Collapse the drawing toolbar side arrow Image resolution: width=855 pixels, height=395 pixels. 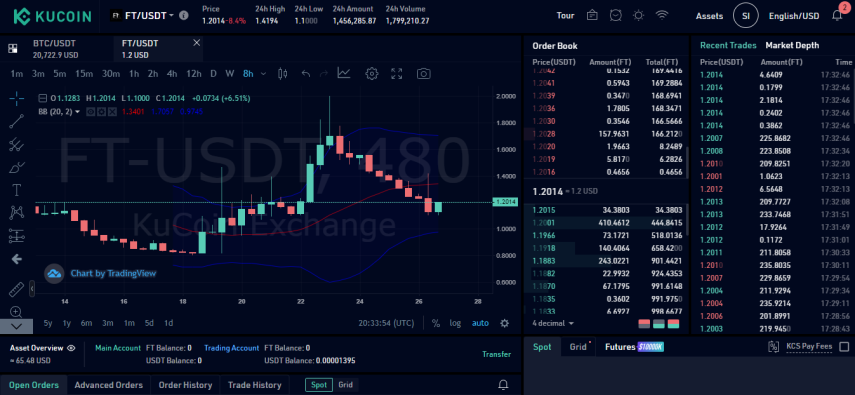[x=32, y=288]
